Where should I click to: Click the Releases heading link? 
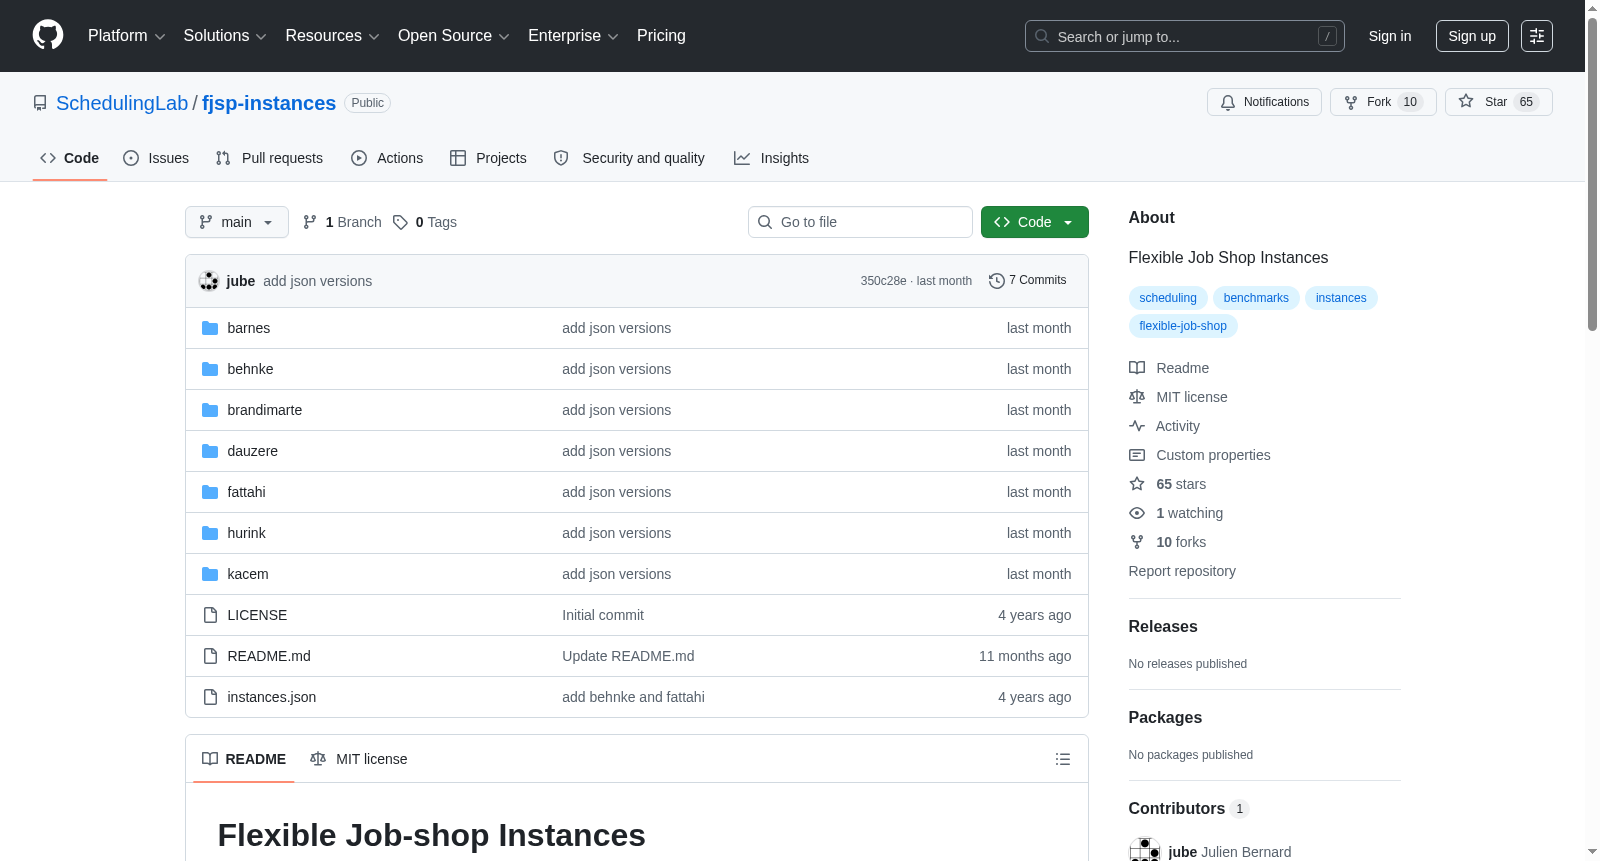(x=1163, y=627)
